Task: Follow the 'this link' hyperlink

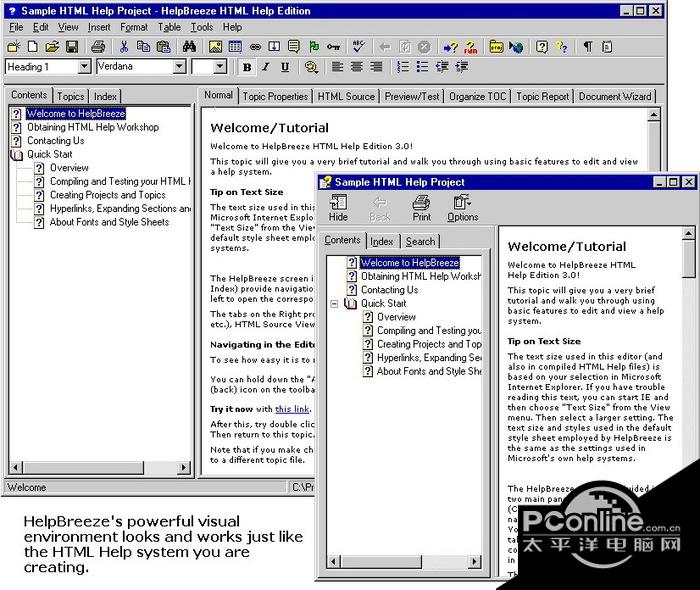Action: pos(292,409)
